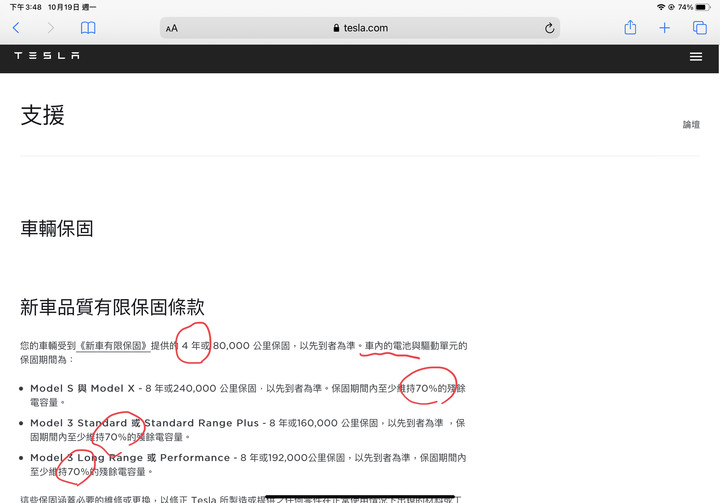The image size is (720, 503).
Task: Click the Model 3 Long Range 或 Performance bullet
Action: point(248,464)
